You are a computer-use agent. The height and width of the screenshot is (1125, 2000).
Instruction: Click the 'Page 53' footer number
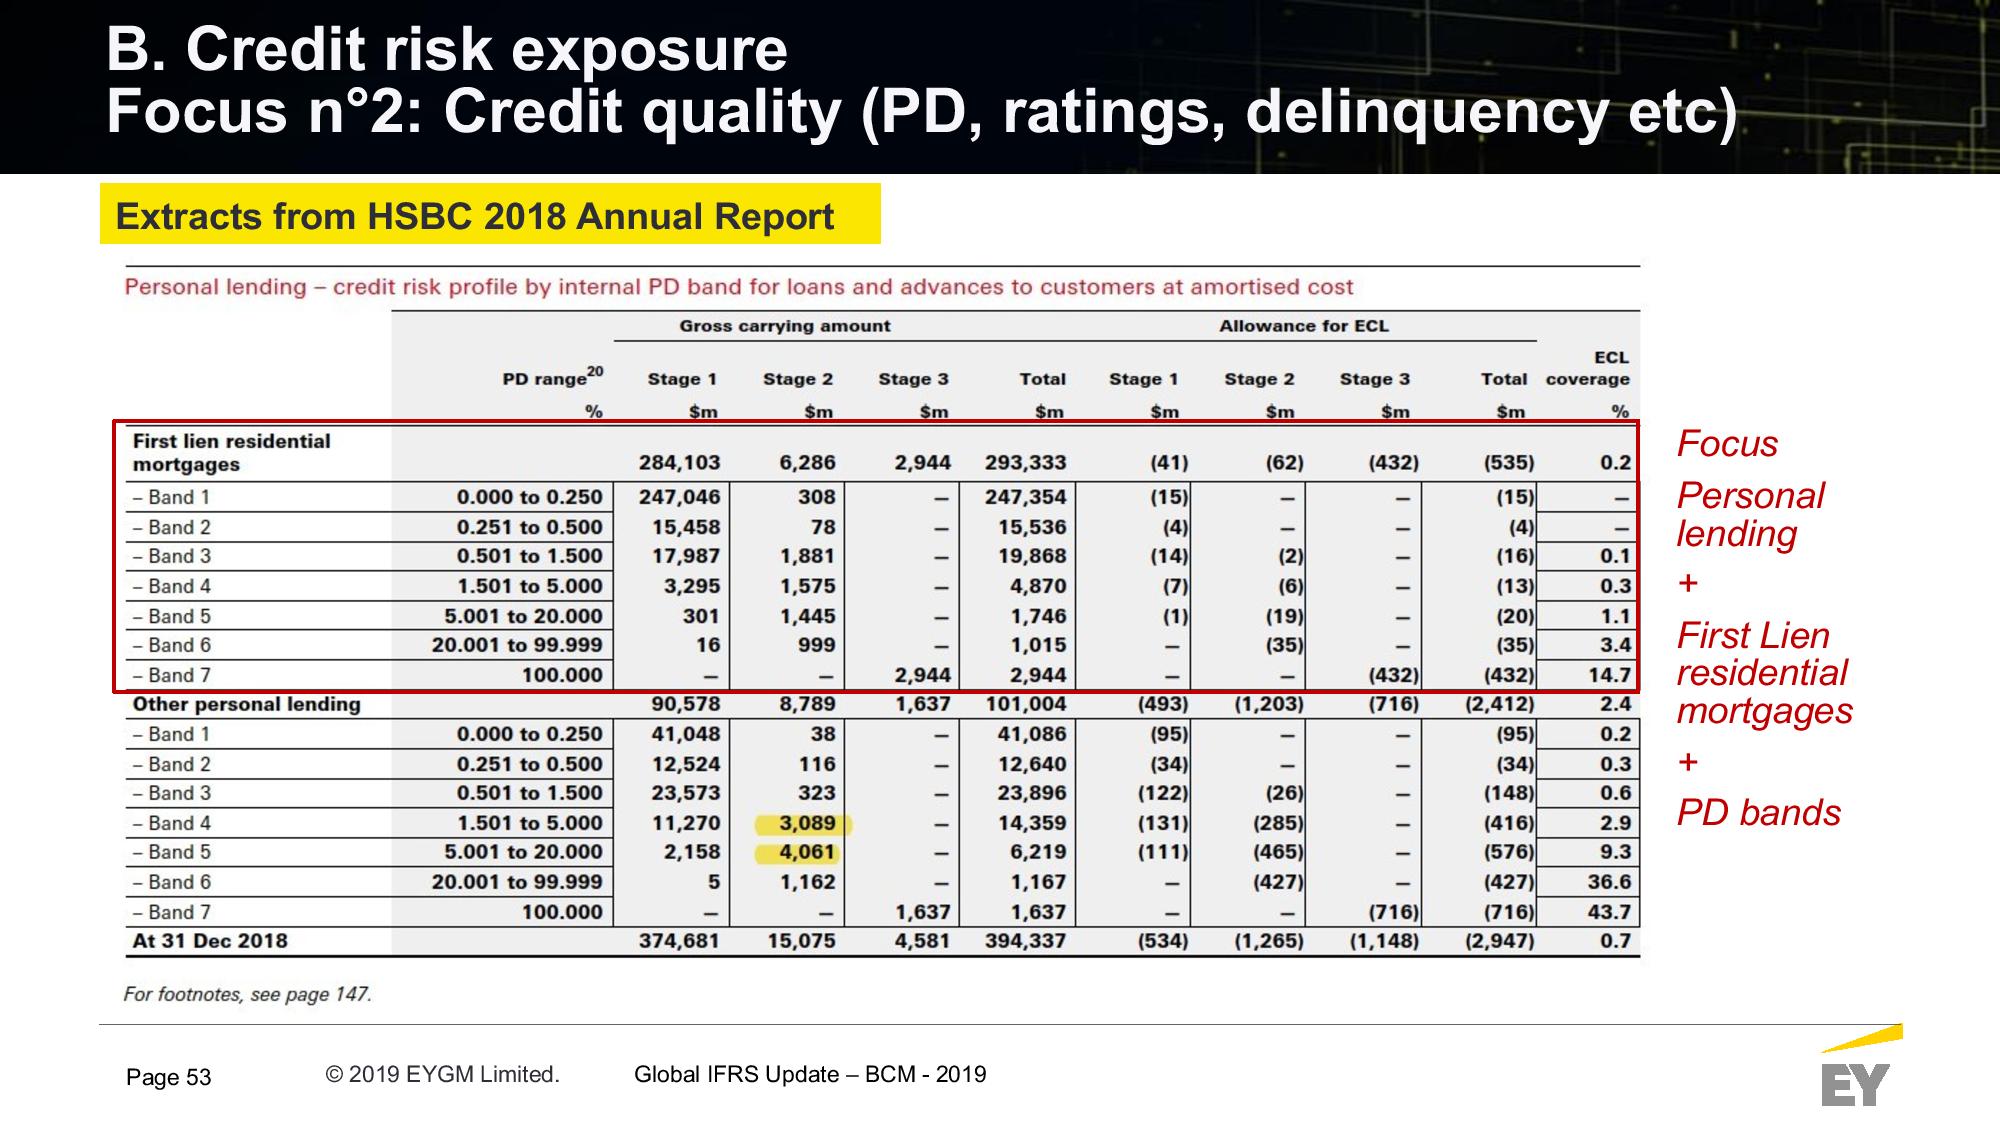[169, 1077]
